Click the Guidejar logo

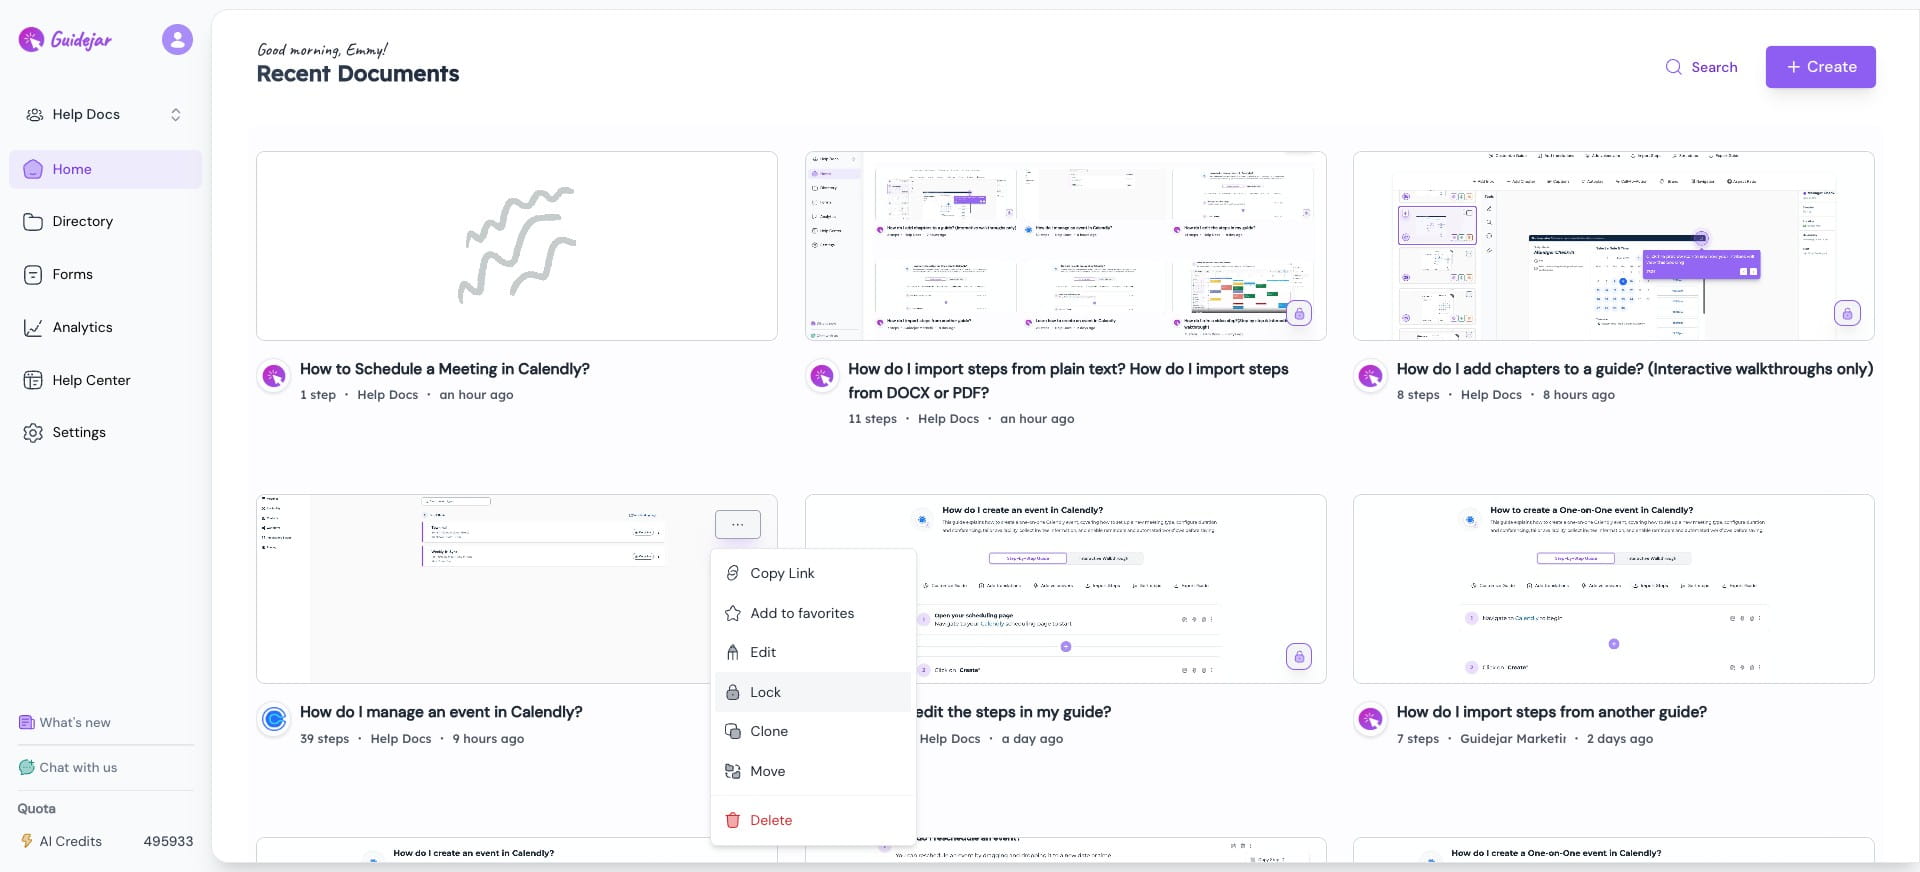click(x=66, y=39)
